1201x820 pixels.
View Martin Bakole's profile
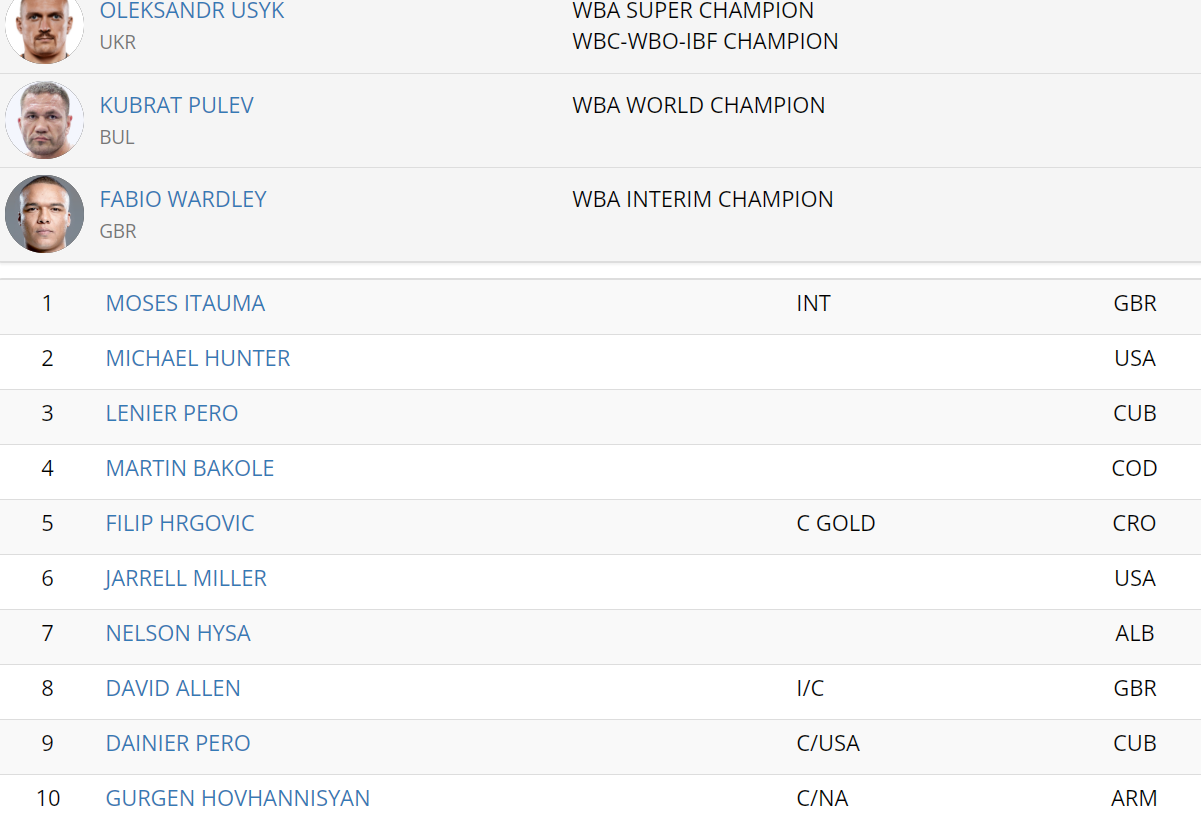point(190,468)
